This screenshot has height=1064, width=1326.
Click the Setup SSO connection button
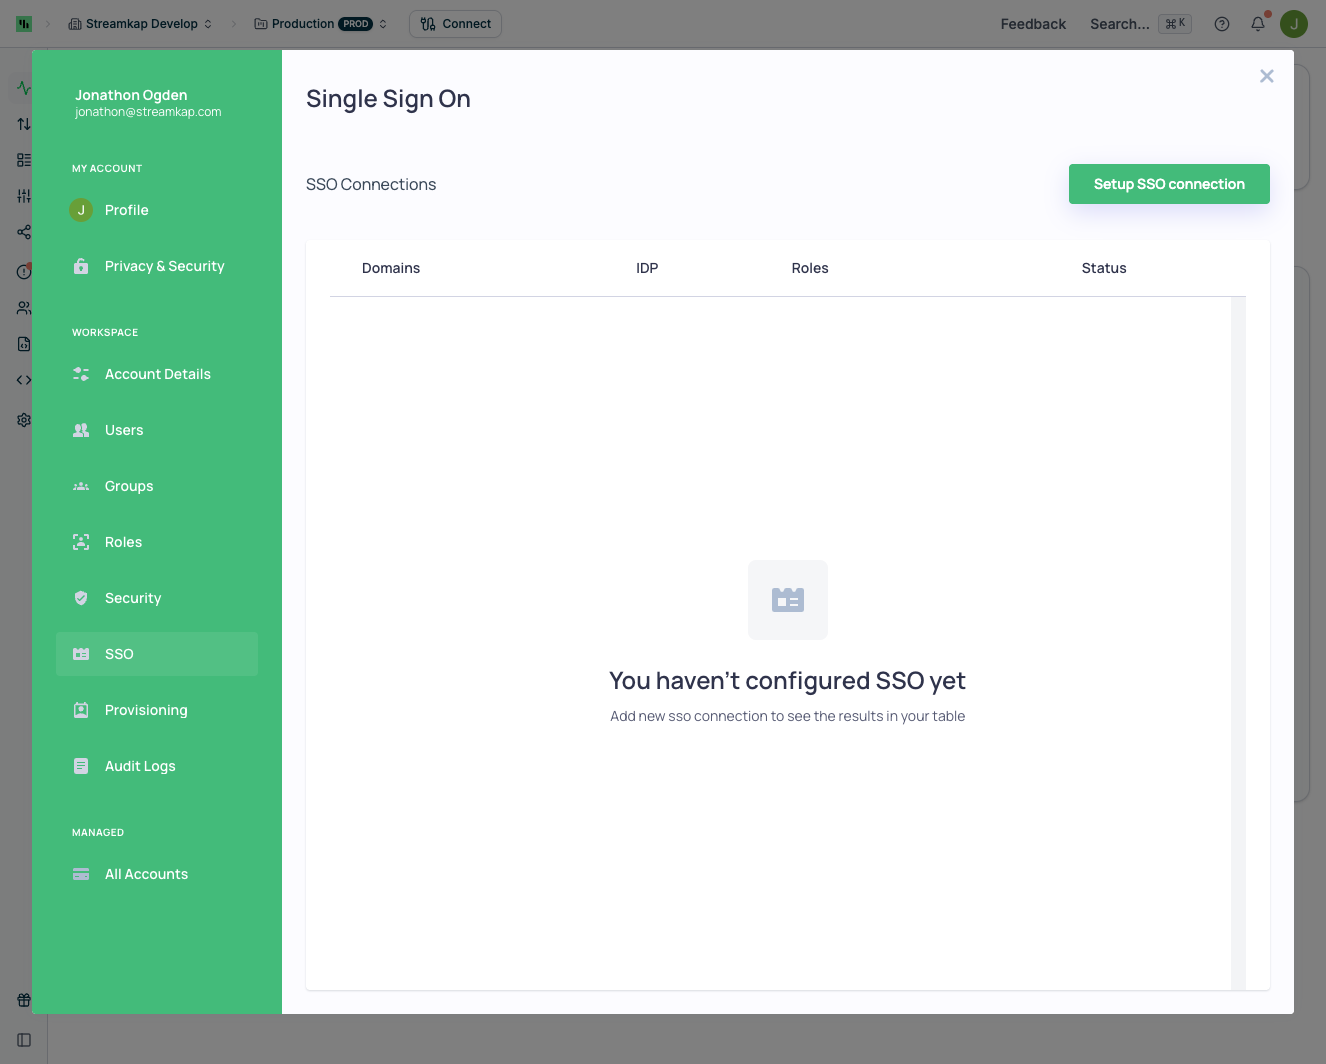(1168, 184)
